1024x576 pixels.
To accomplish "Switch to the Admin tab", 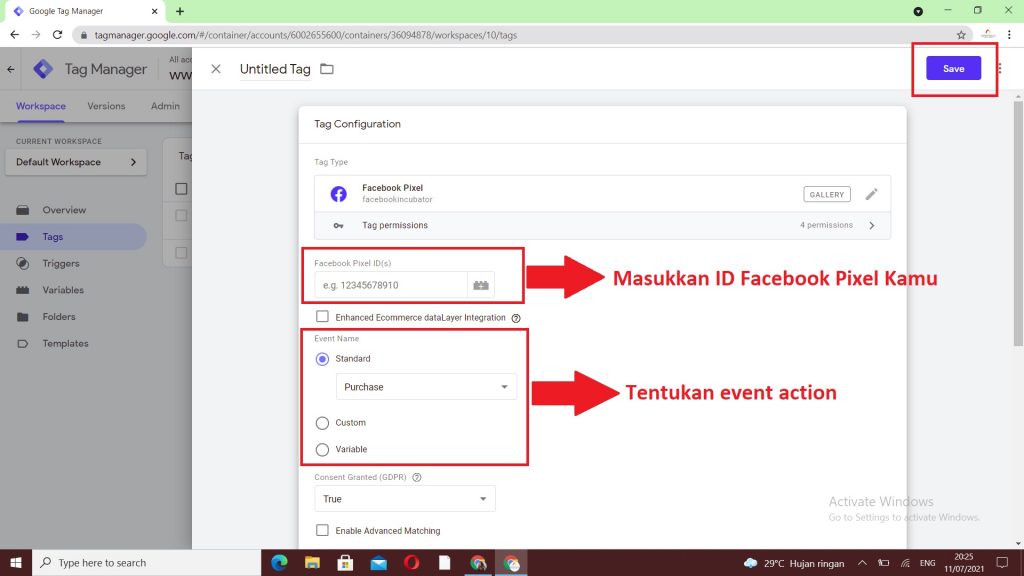I will [164, 105].
